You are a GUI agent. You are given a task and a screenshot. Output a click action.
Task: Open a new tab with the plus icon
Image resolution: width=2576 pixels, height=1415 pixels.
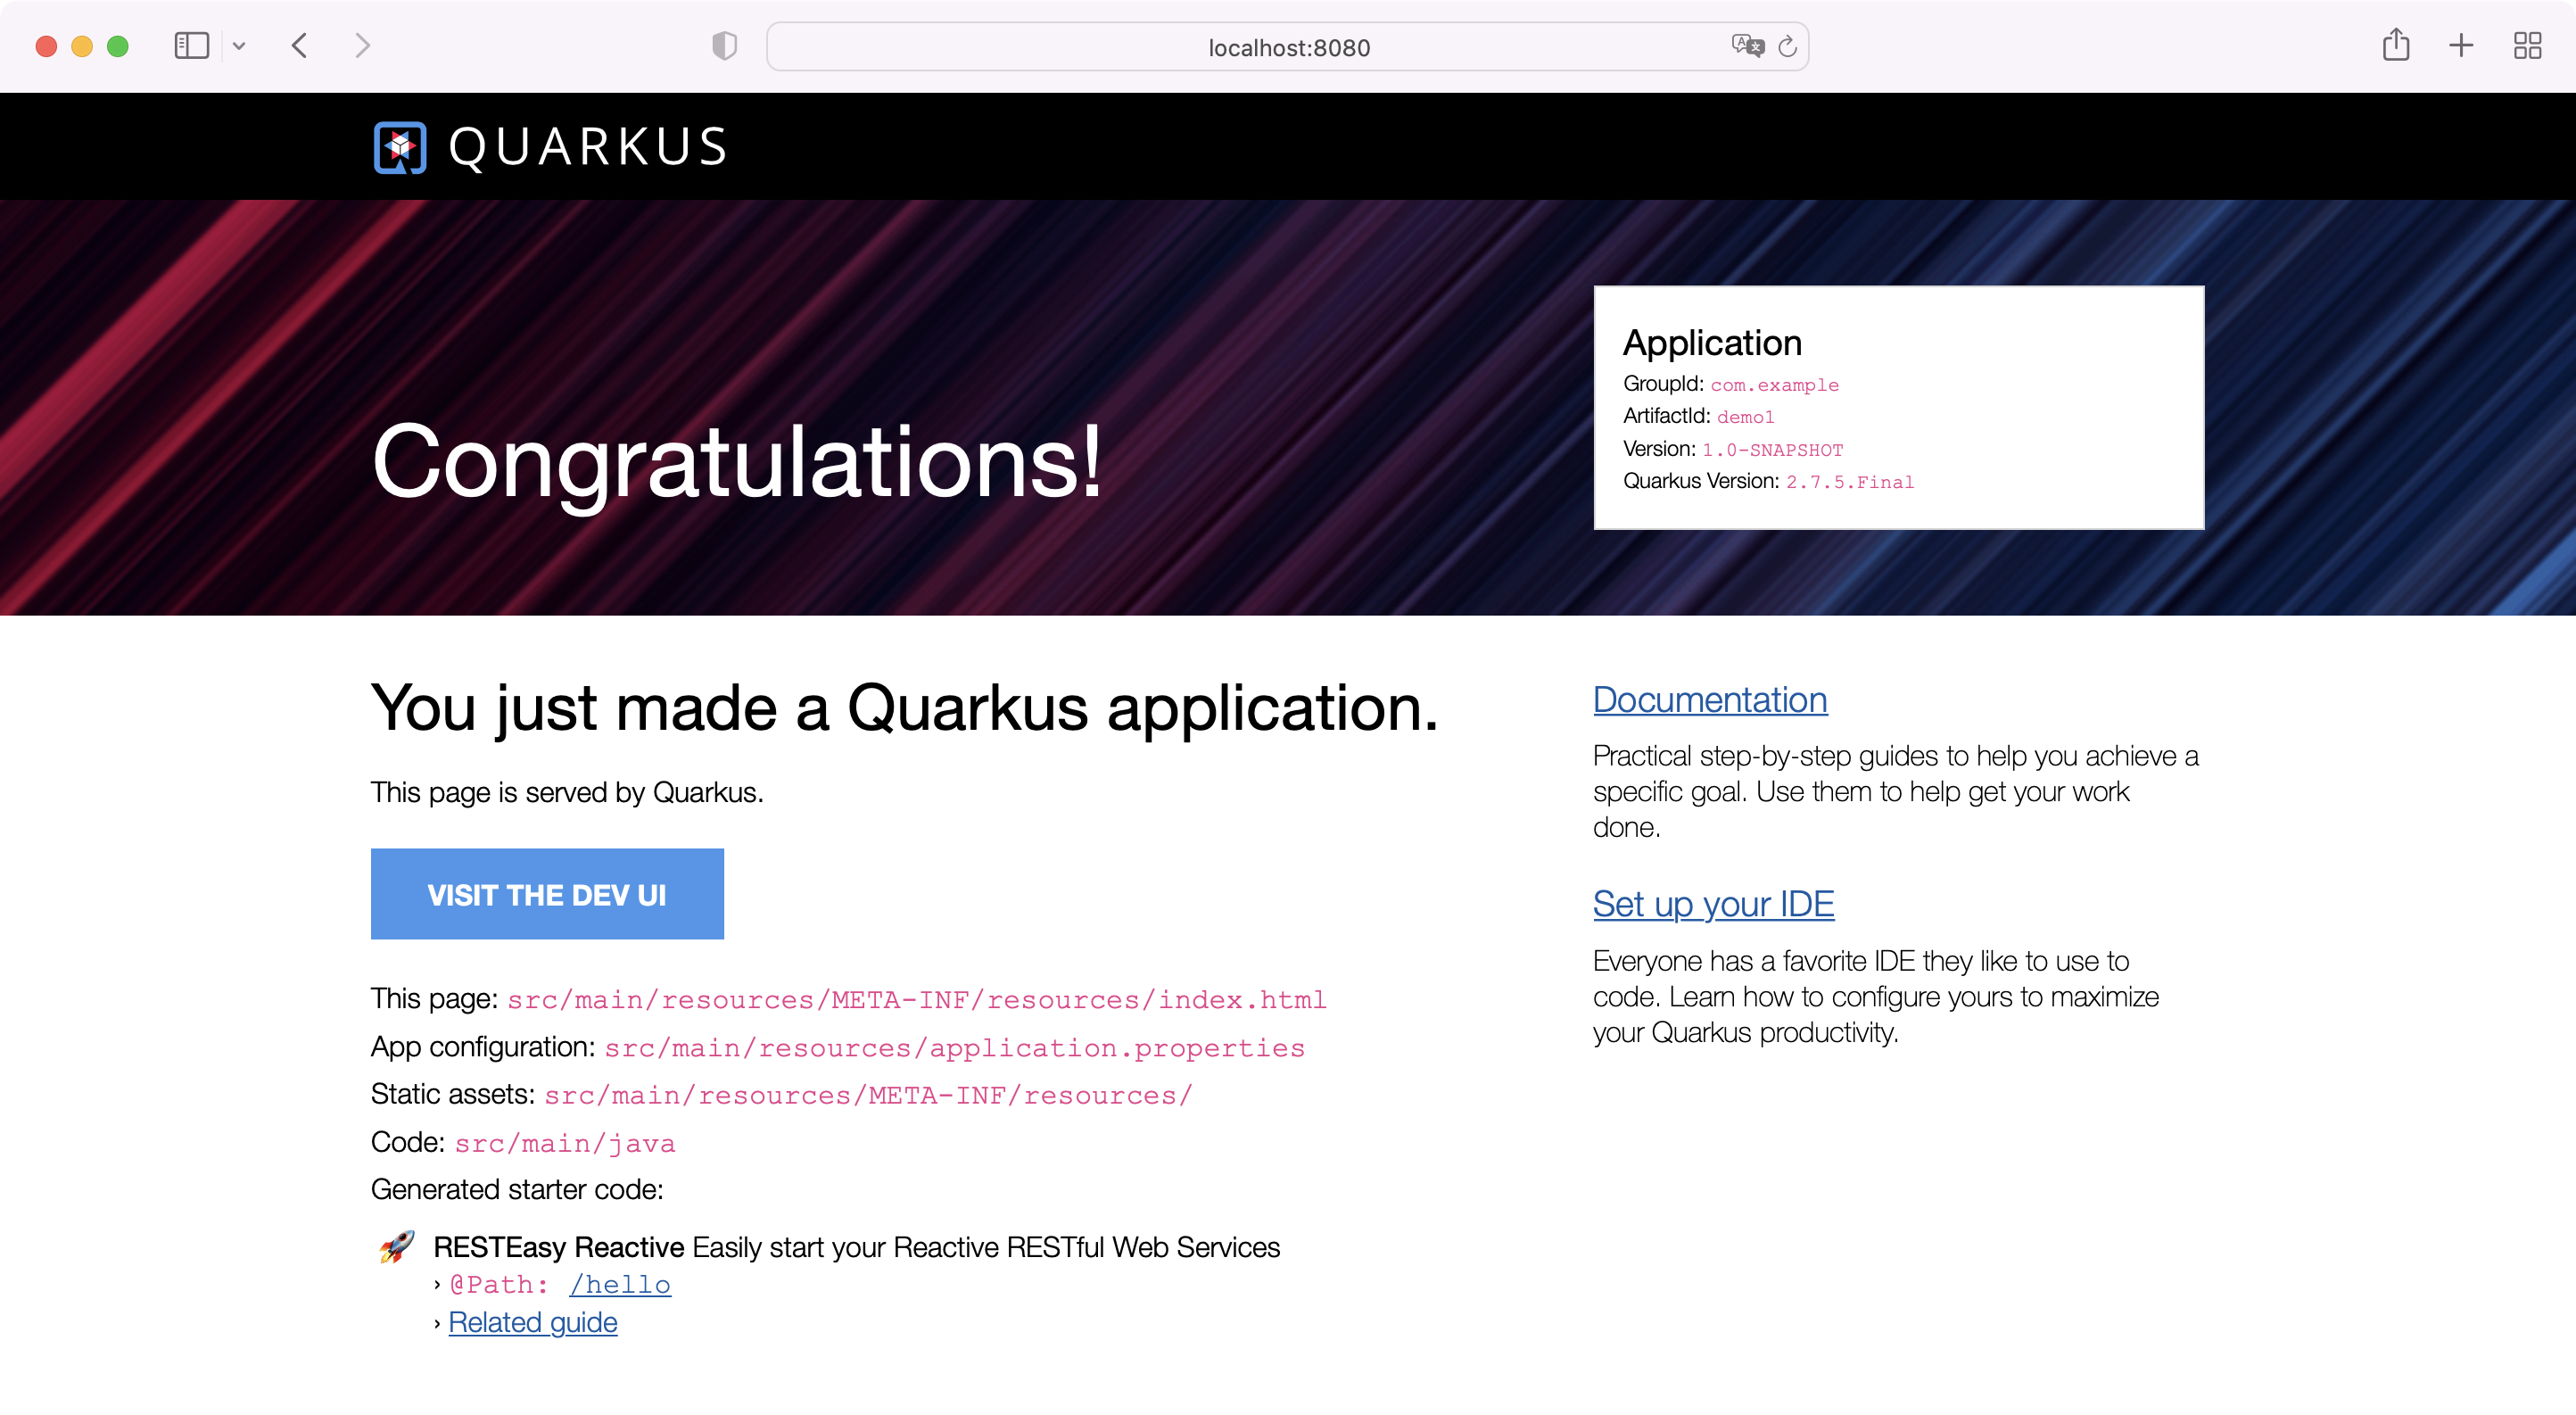coord(2462,46)
